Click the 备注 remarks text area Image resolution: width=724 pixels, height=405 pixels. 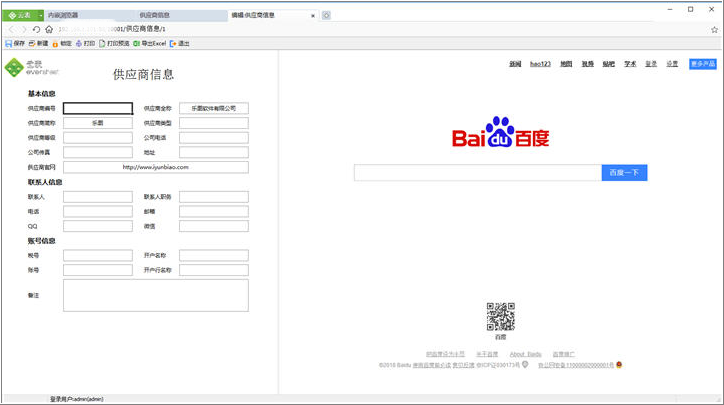coord(156,295)
